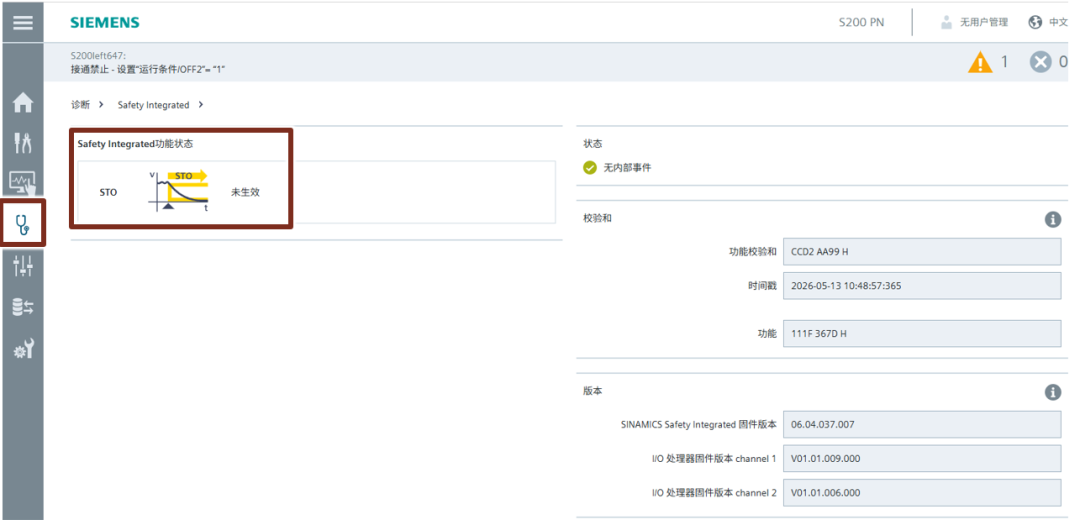
Task: Click the fault count number 0
Action: (1064, 62)
